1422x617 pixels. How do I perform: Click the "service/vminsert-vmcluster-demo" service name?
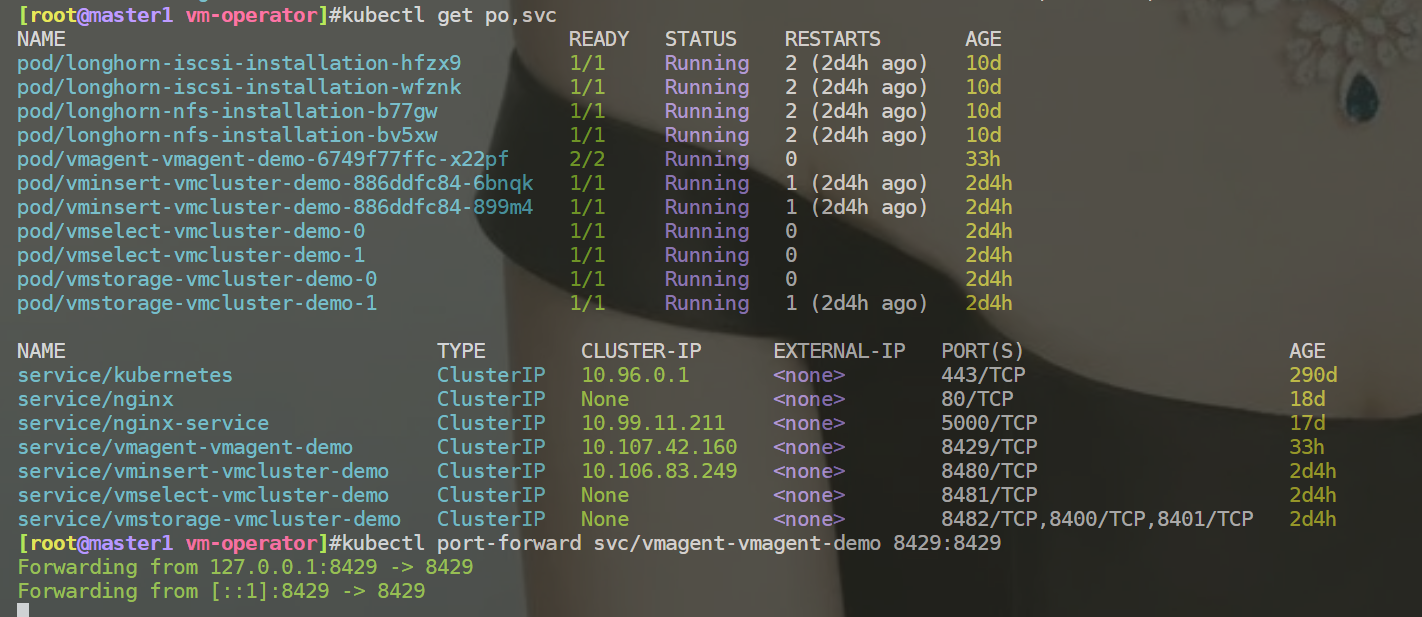click(203, 471)
